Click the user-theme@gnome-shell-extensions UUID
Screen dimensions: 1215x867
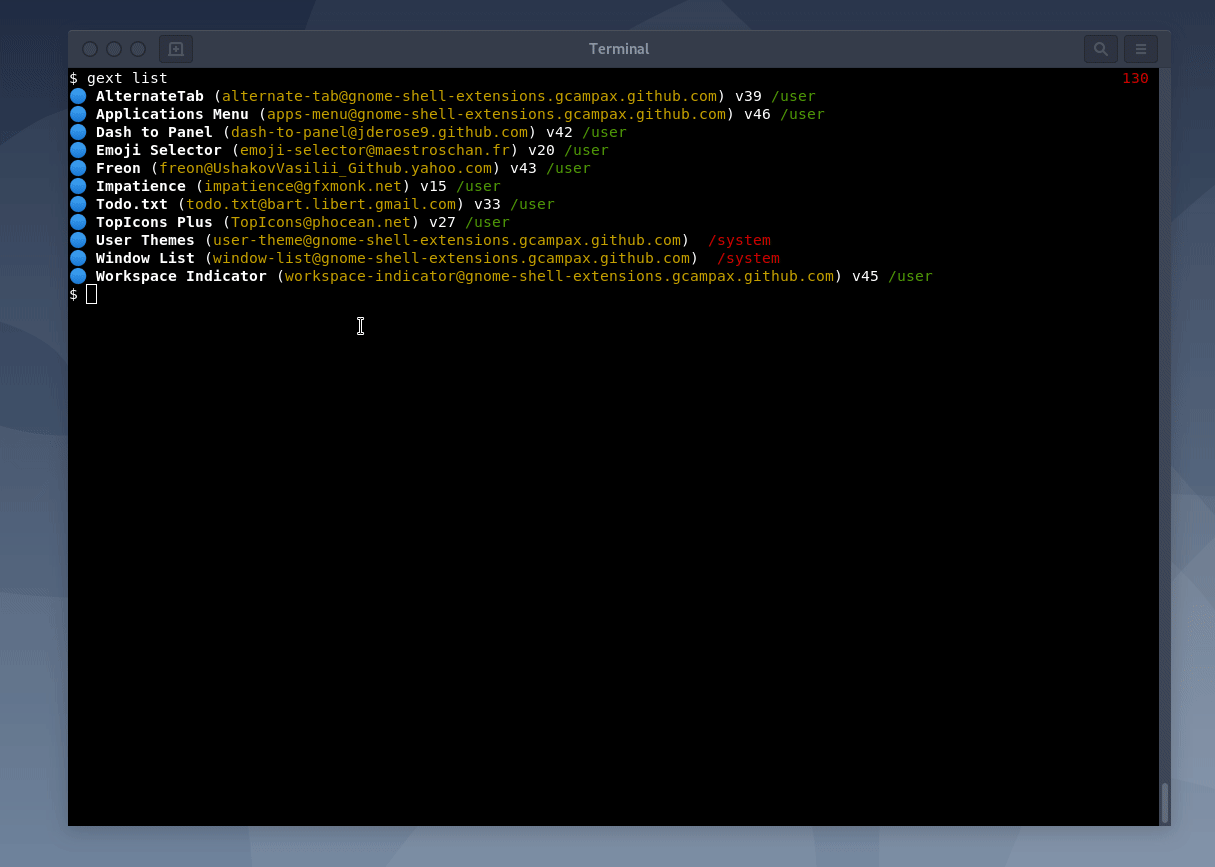[447, 241]
